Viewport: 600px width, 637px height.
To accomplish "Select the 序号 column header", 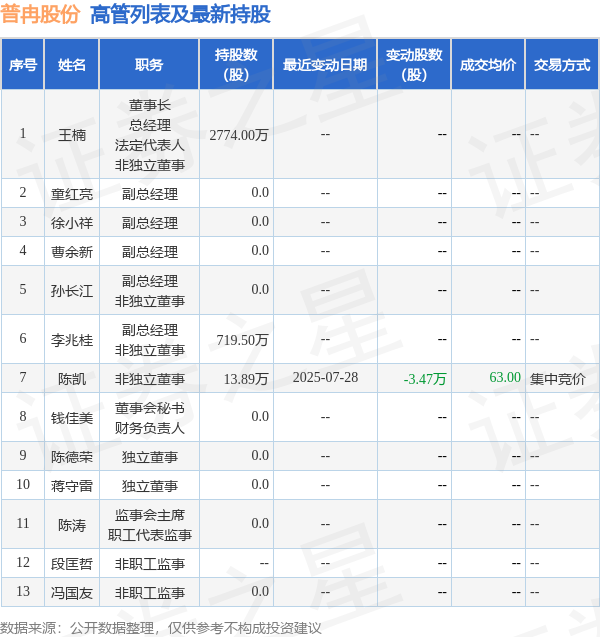I will coord(23,65).
